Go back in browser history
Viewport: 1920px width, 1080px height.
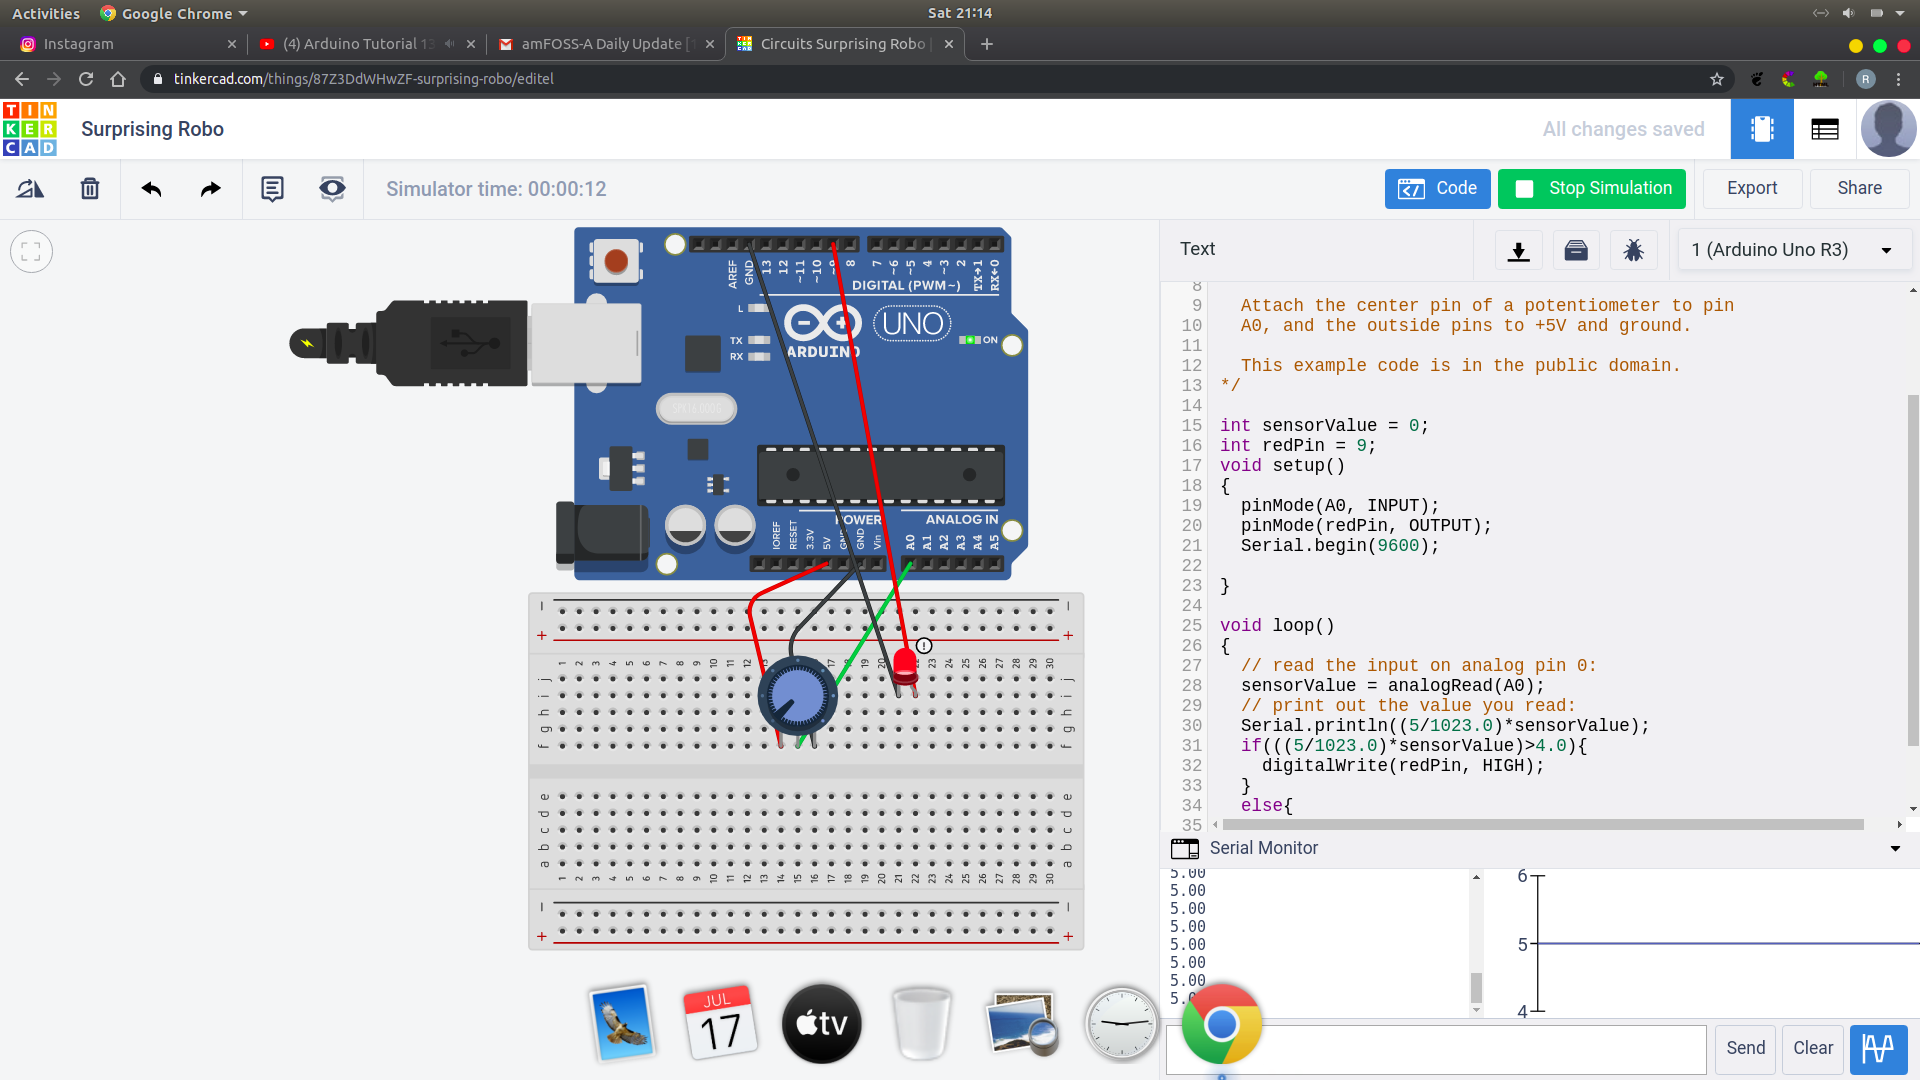(x=22, y=79)
